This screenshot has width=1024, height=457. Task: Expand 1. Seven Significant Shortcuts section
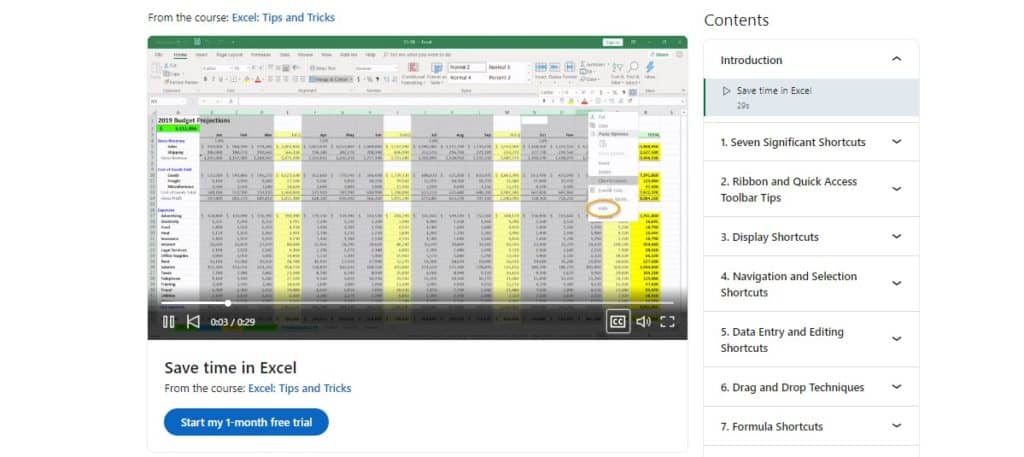(x=897, y=142)
